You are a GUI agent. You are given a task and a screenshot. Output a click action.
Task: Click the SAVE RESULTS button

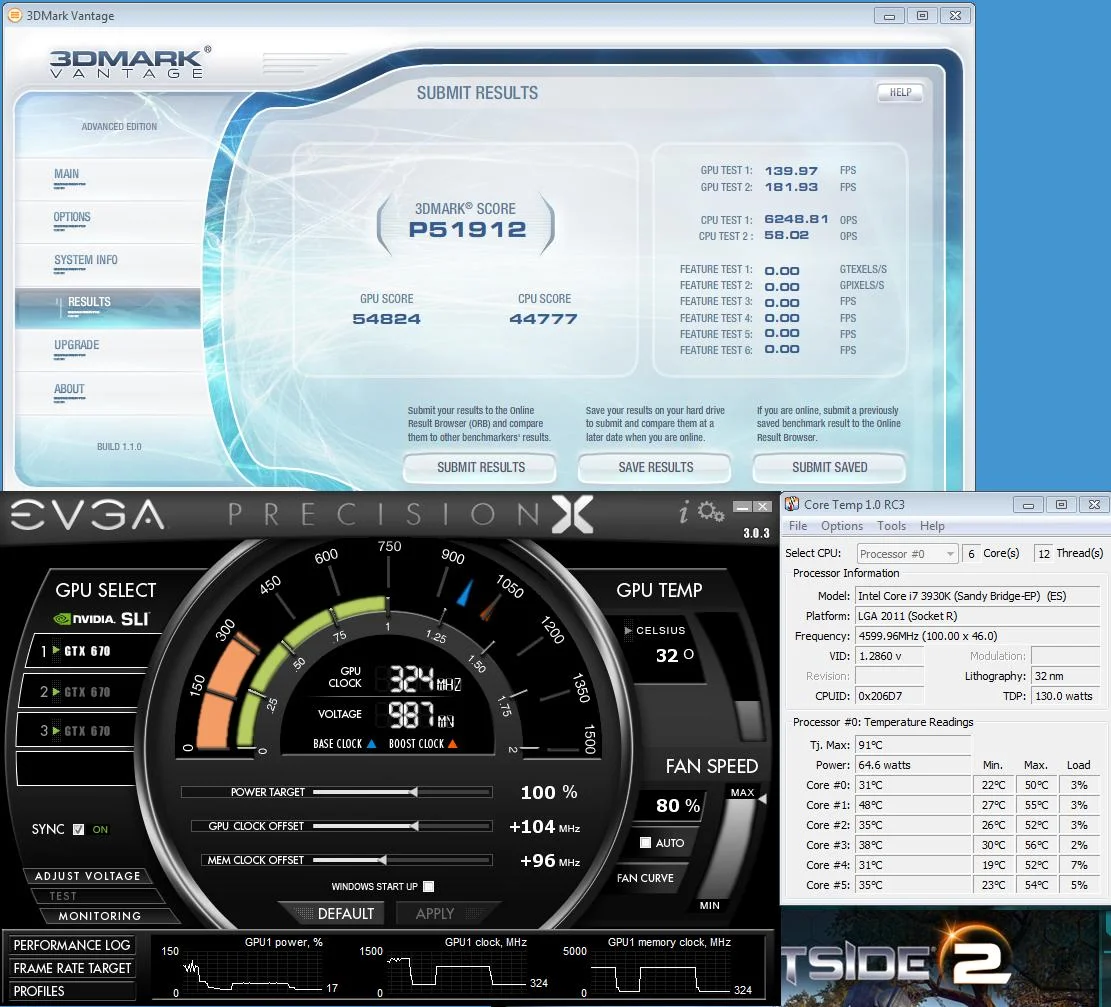(655, 468)
